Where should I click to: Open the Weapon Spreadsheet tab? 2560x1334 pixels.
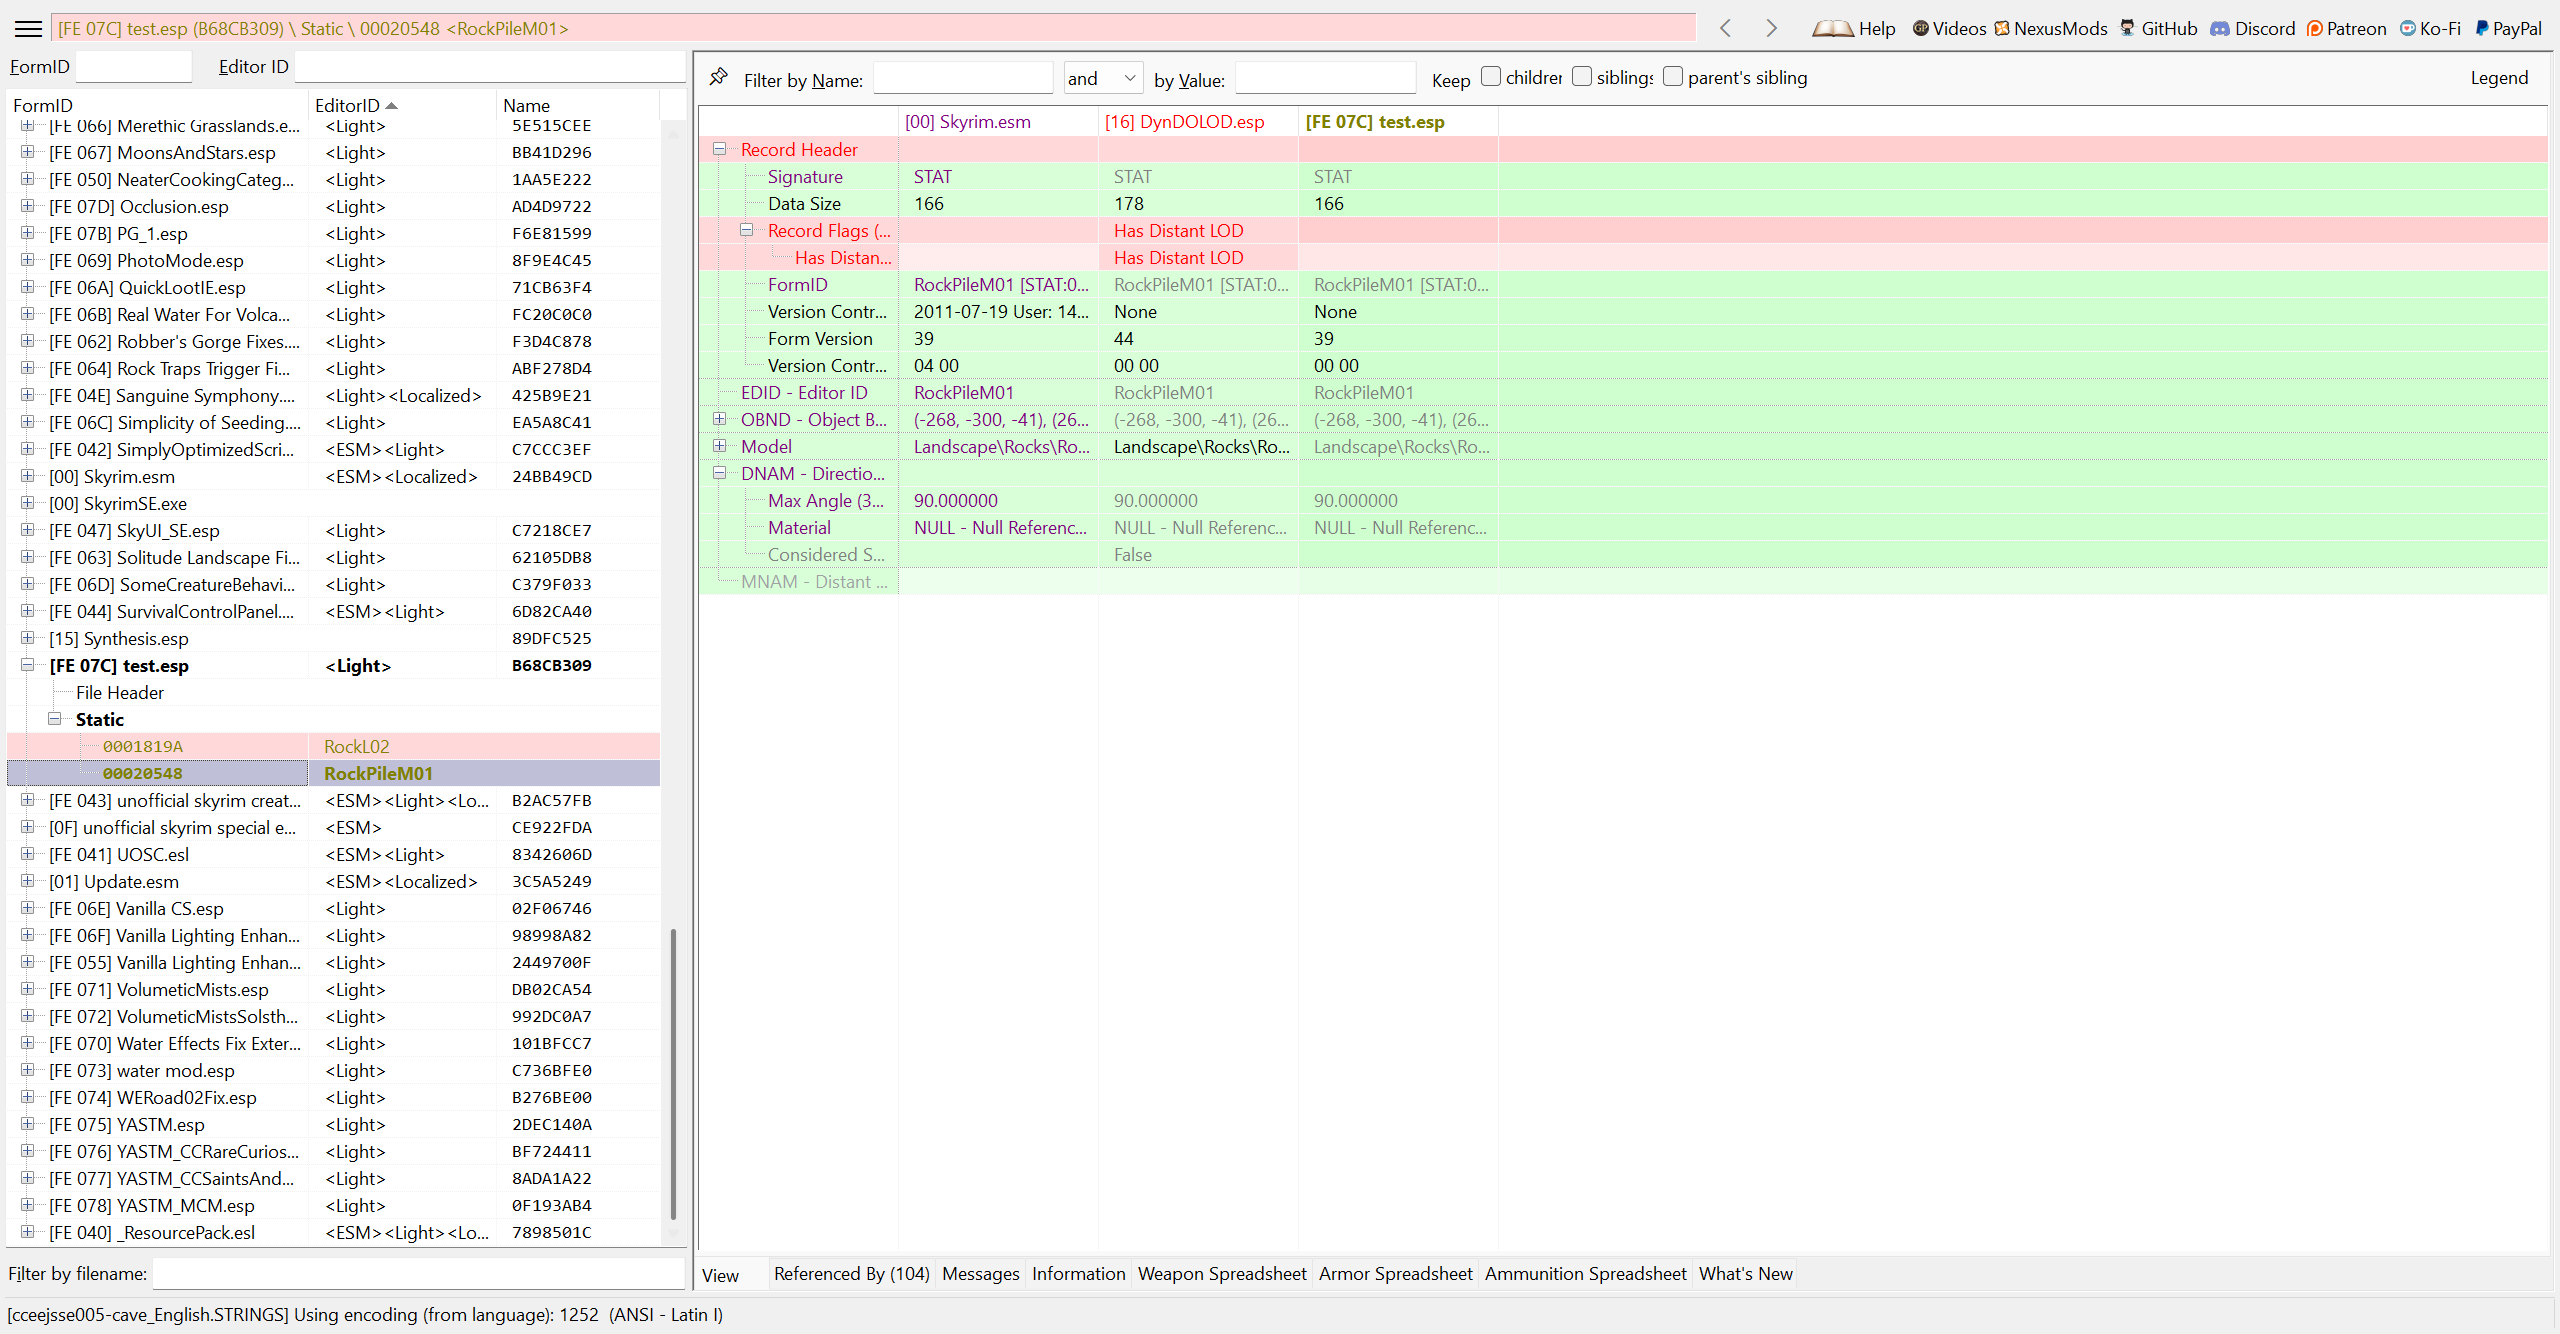[1221, 1273]
